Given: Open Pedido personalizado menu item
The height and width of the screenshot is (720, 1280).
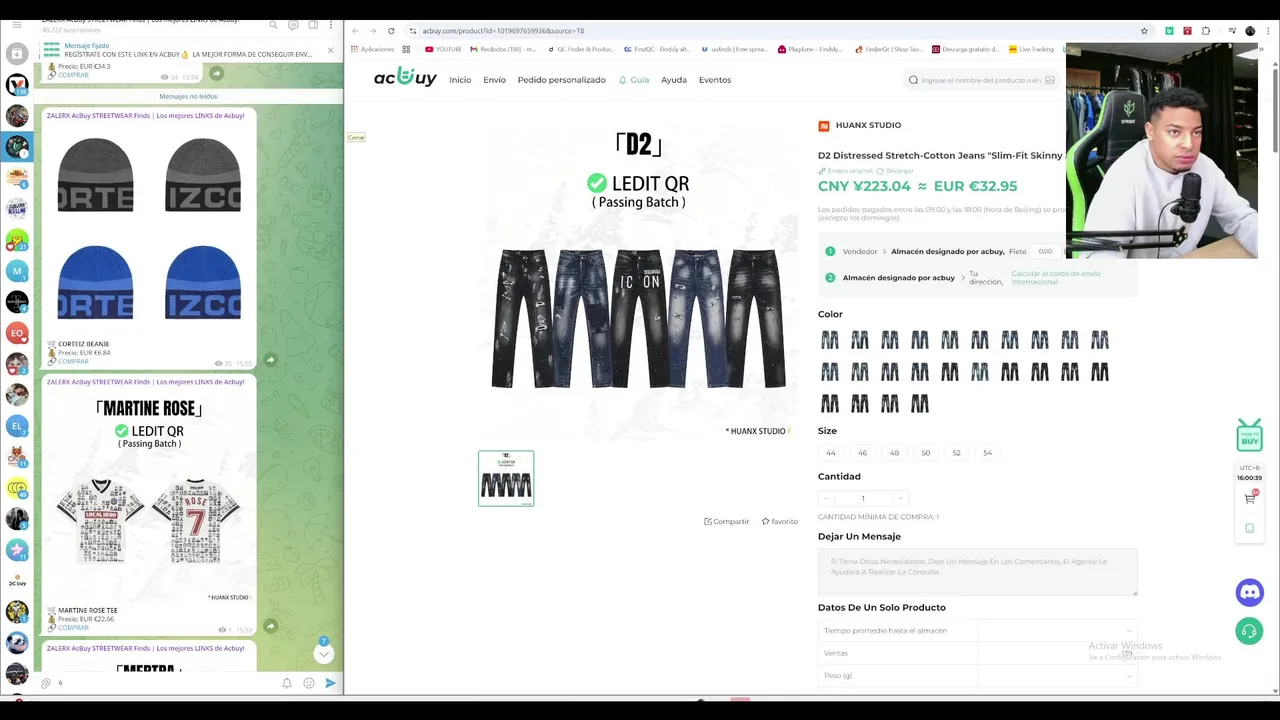Looking at the screenshot, I should click(x=561, y=80).
